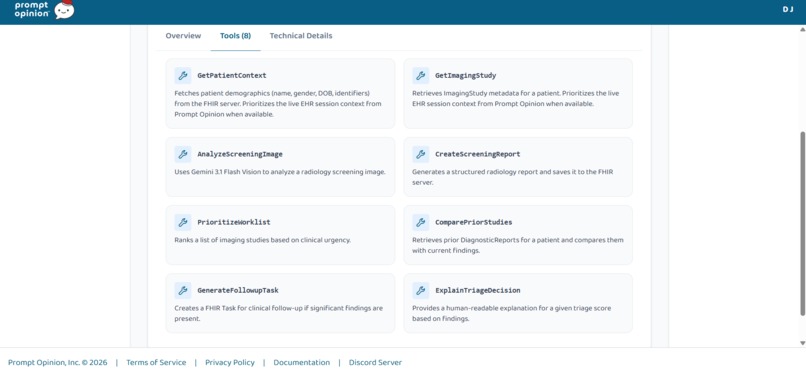Click the ExplainTriageDecision tool name

coord(478,290)
